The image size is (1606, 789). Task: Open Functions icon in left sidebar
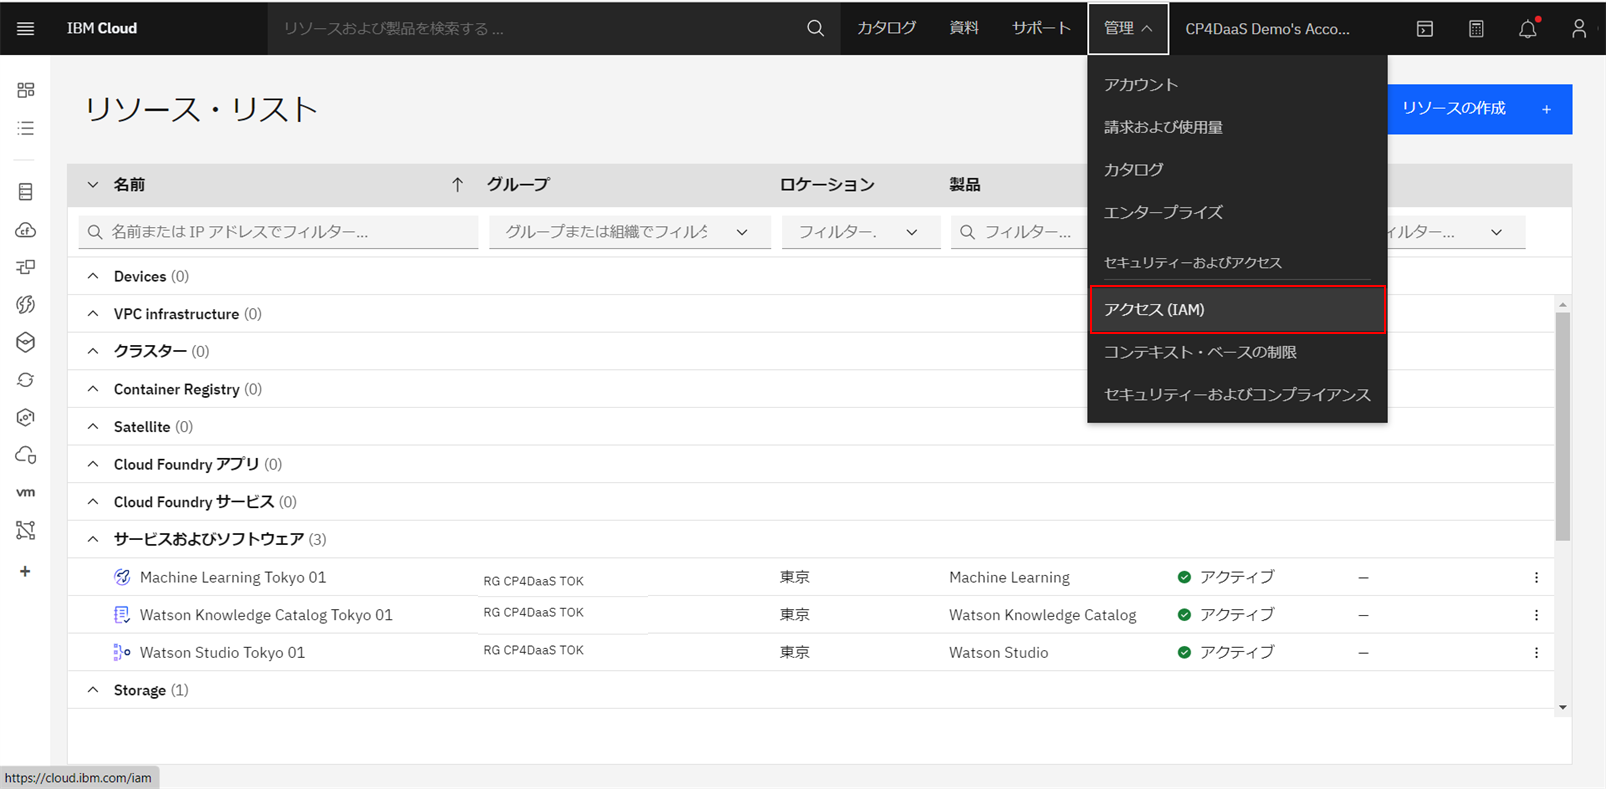pyautogui.click(x=26, y=304)
